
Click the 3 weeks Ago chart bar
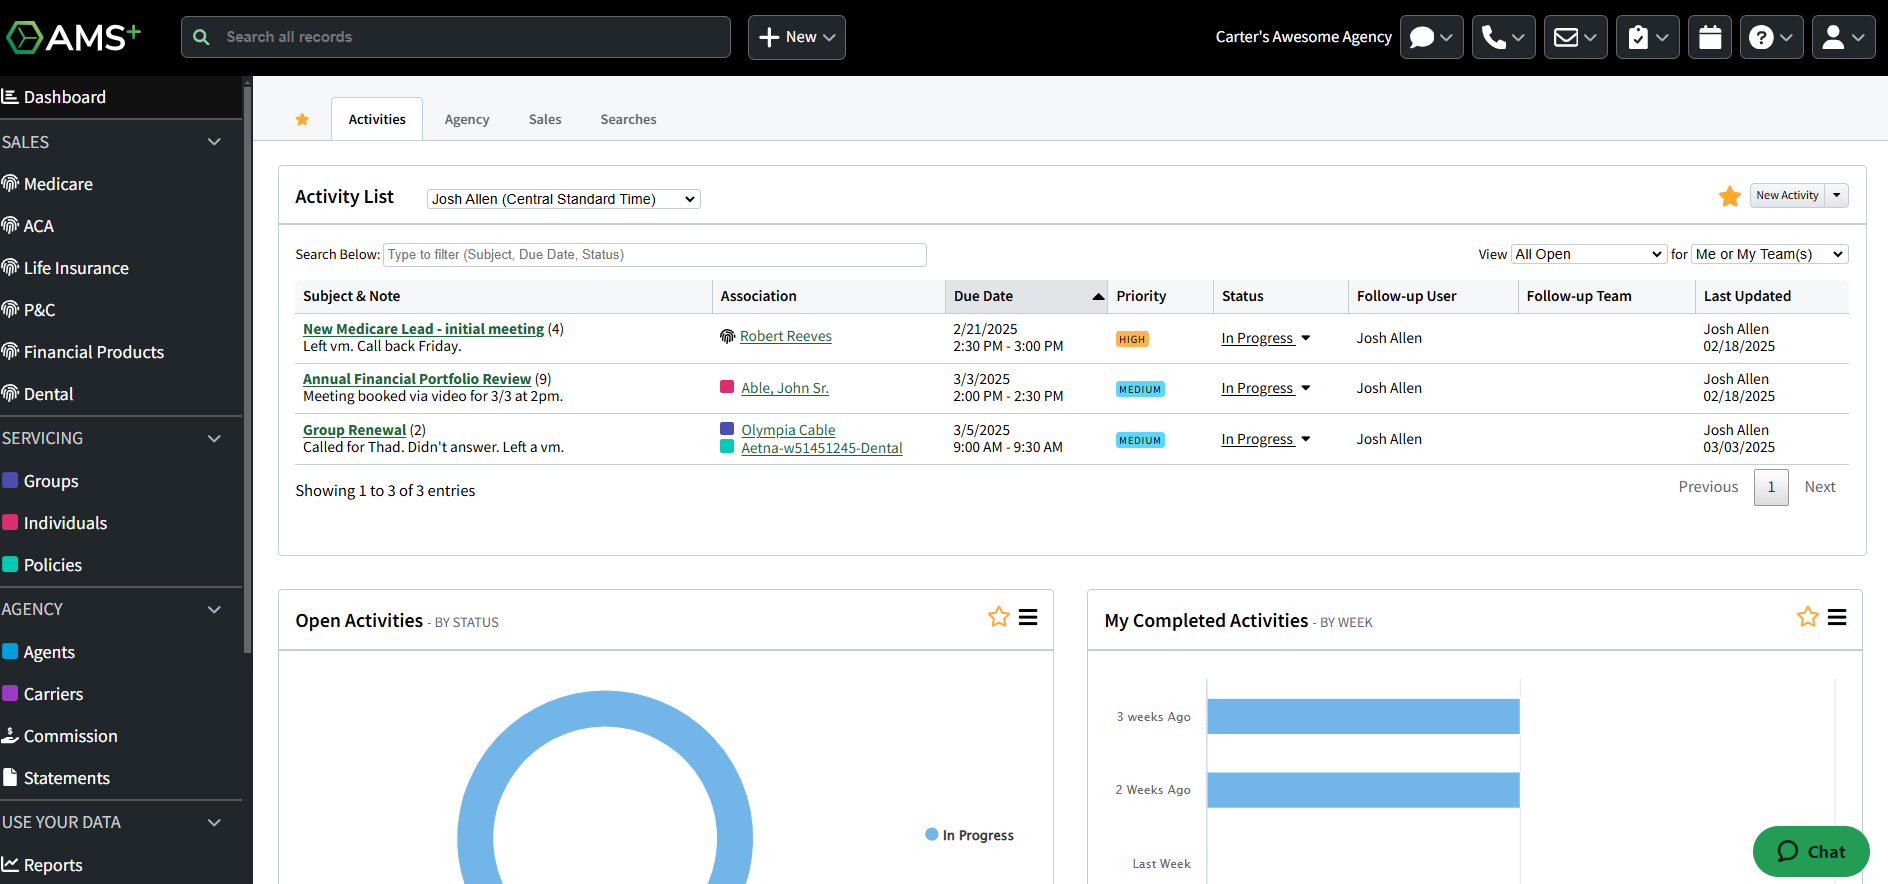(x=1362, y=716)
